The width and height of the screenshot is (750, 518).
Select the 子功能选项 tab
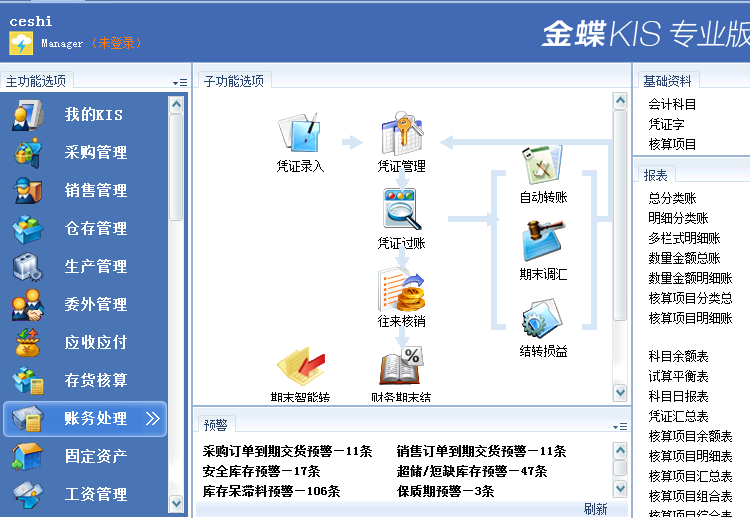pyautogui.click(x=234, y=81)
